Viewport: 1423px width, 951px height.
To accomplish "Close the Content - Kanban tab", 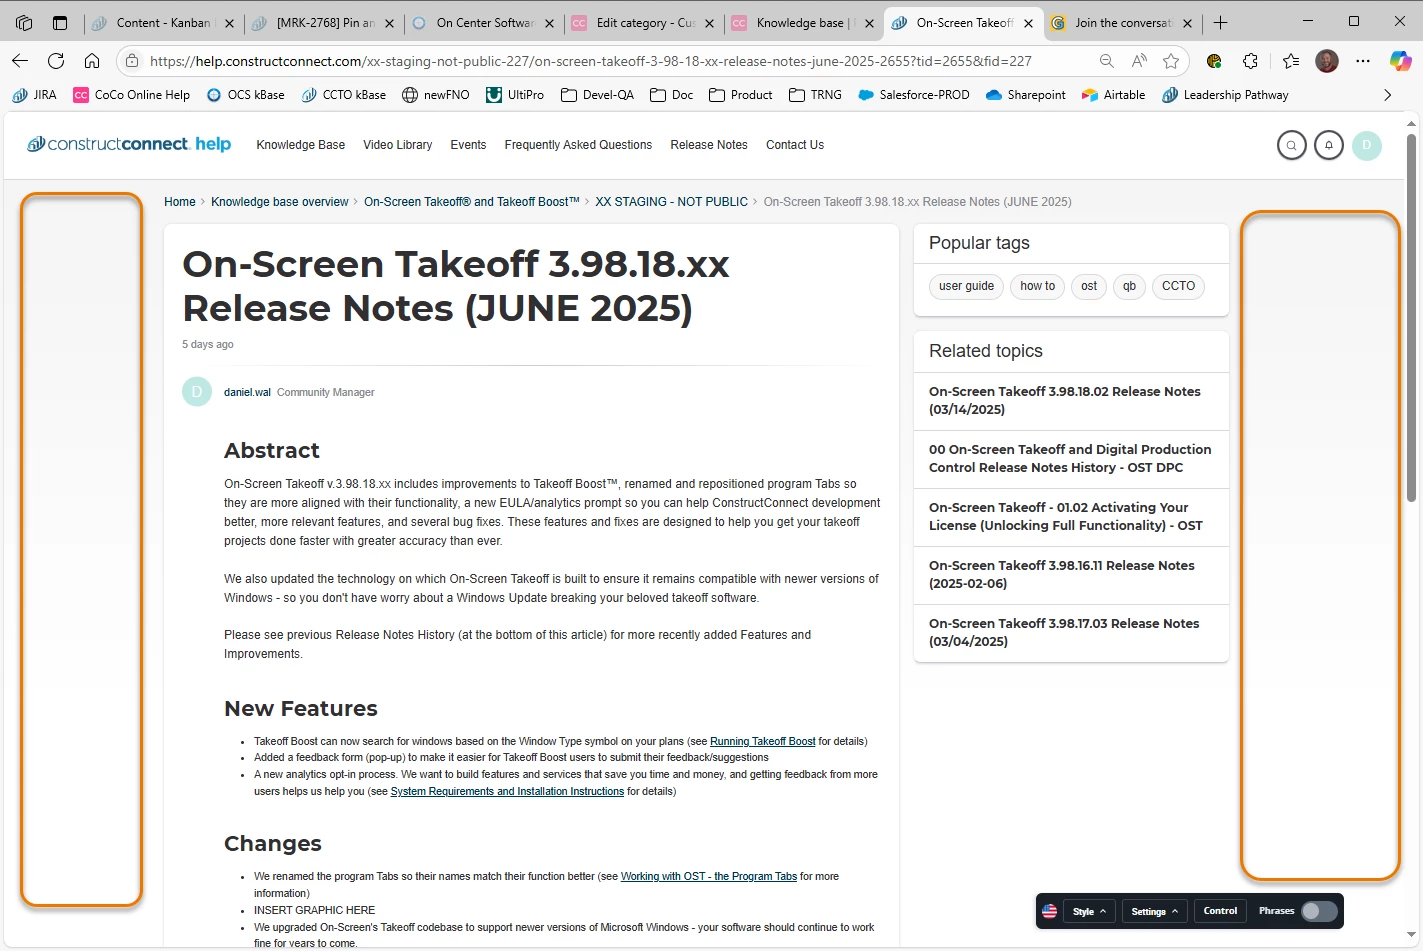I will point(229,22).
